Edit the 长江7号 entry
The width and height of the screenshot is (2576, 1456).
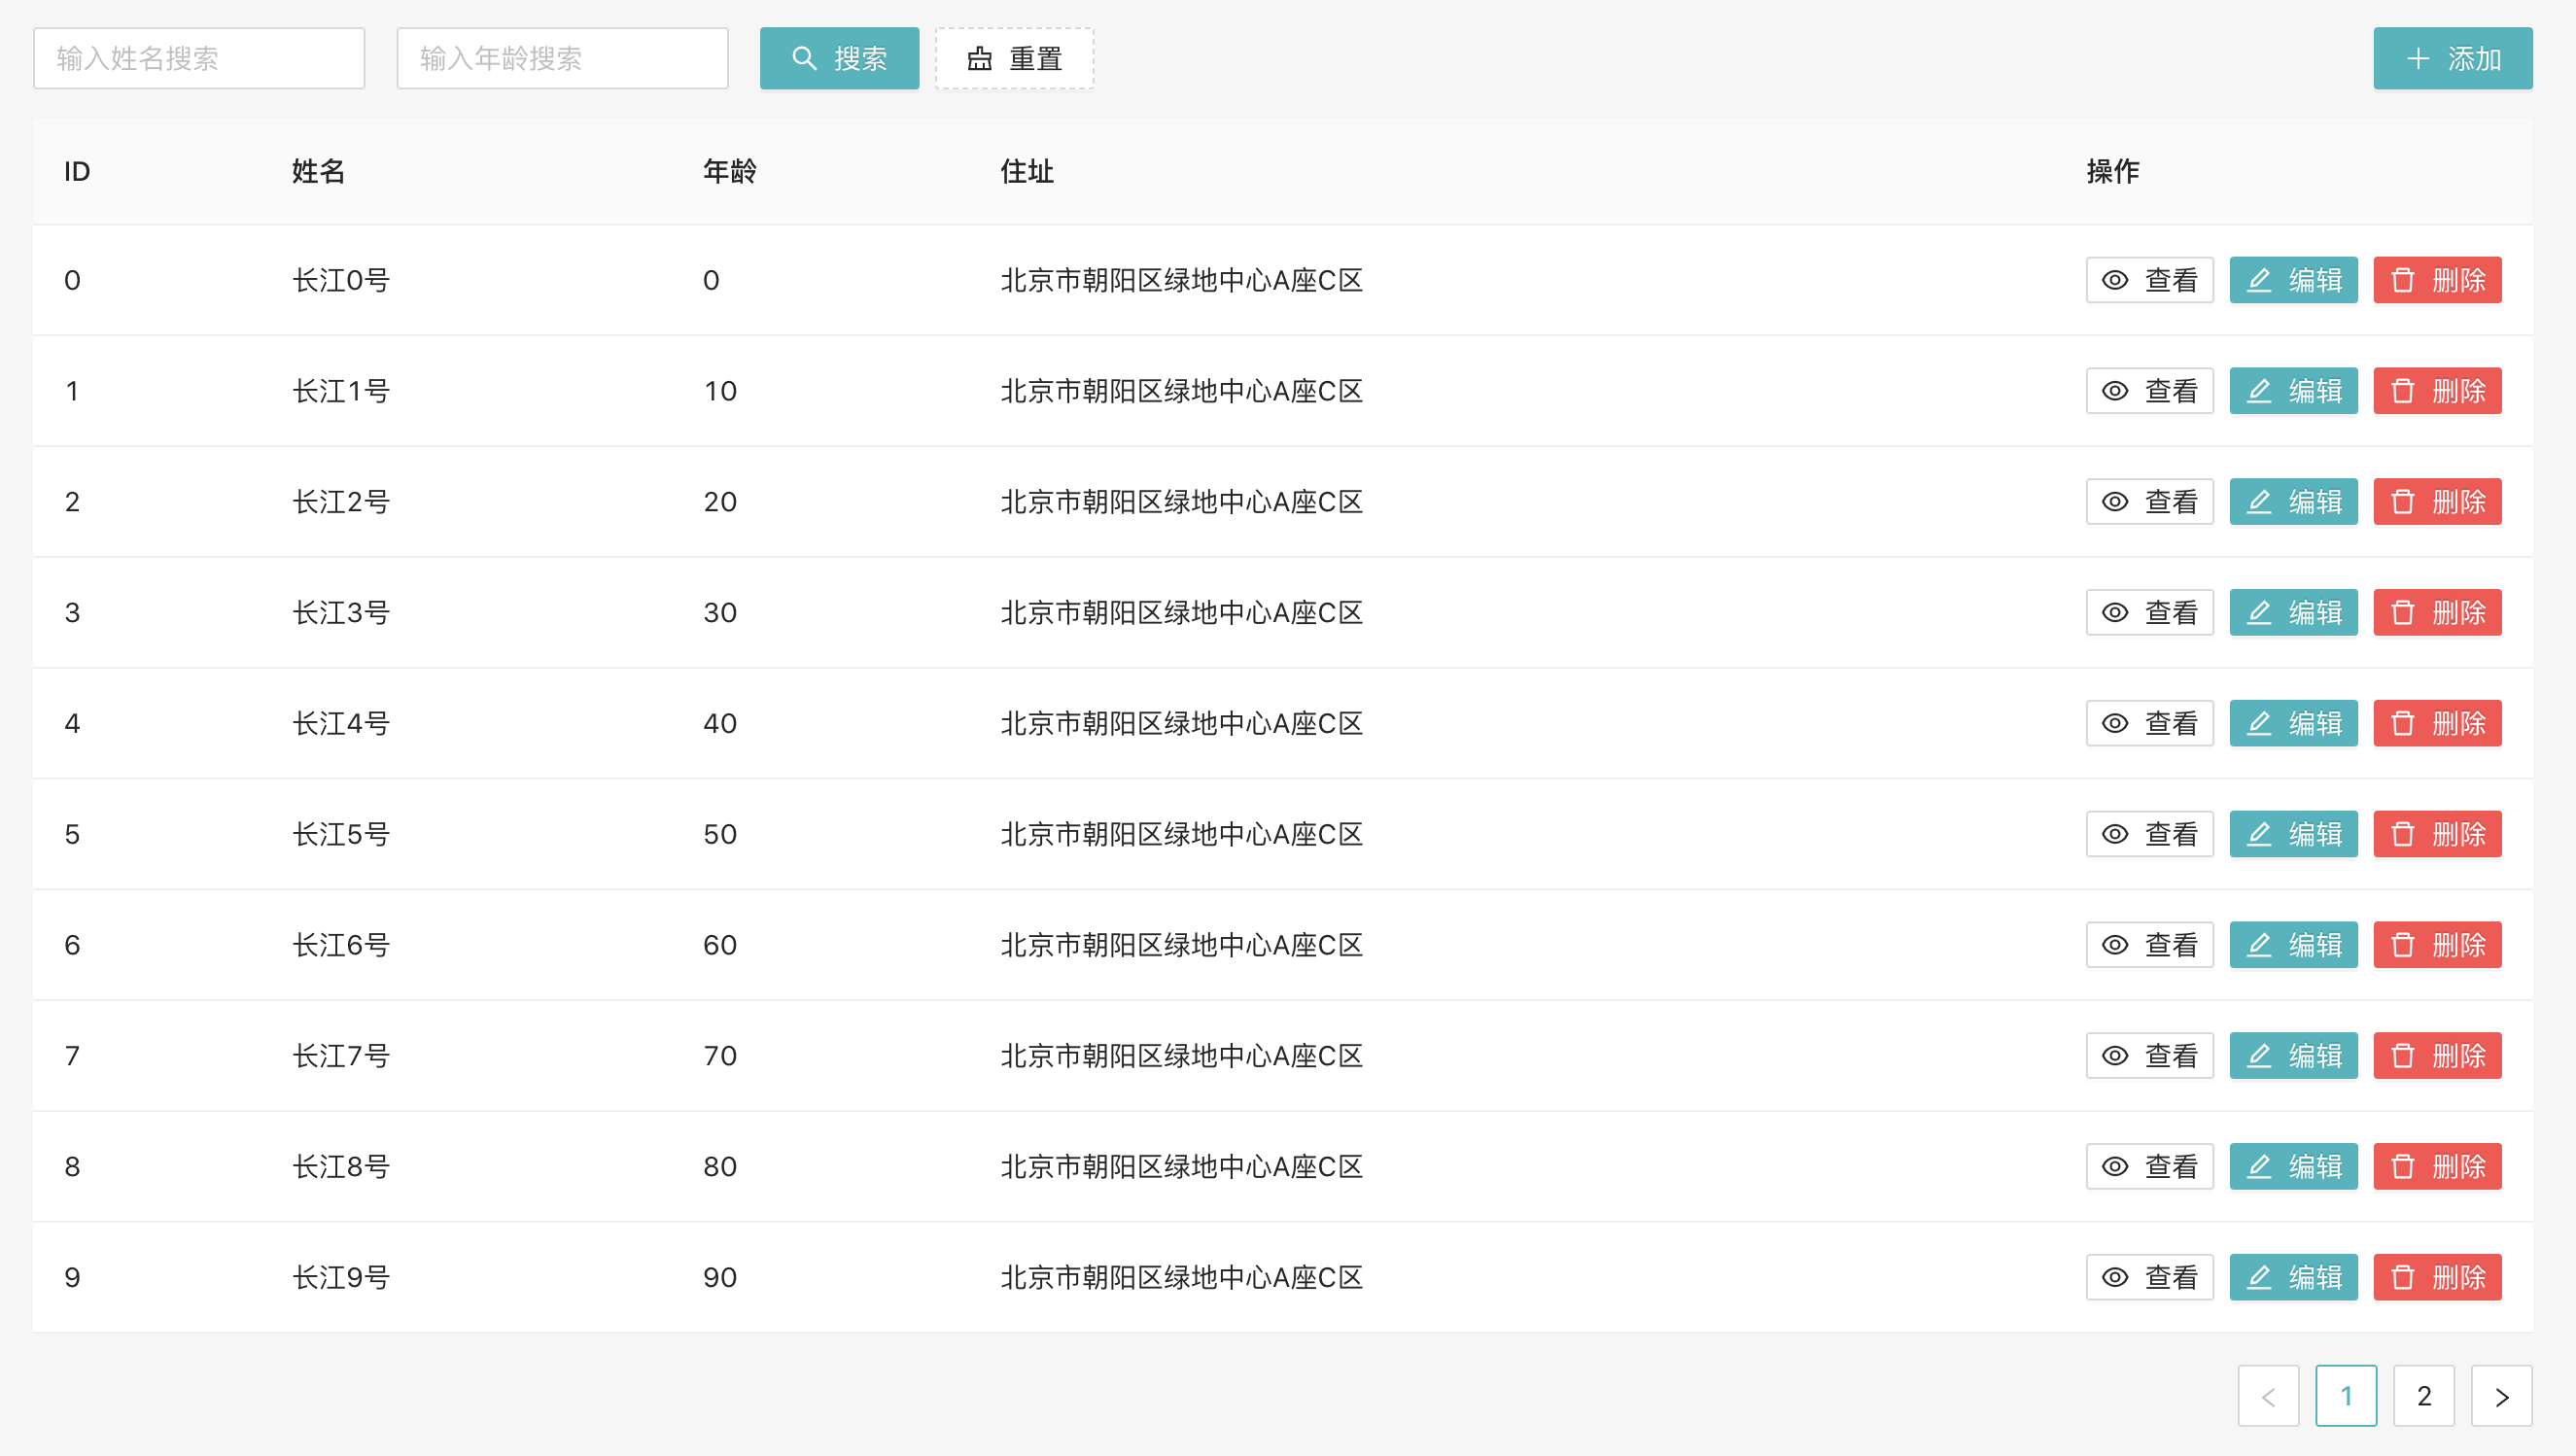pyautogui.click(x=2292, y=1056)
